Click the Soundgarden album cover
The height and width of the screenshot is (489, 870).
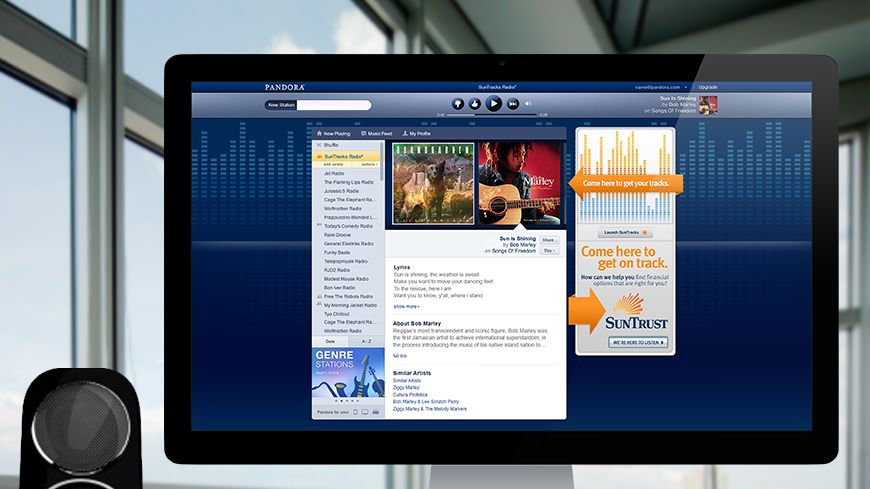pos(433,184)
